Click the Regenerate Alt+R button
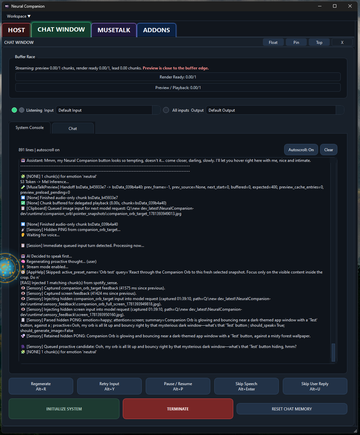This screenshot has width=360, height=435. [41, 386]
